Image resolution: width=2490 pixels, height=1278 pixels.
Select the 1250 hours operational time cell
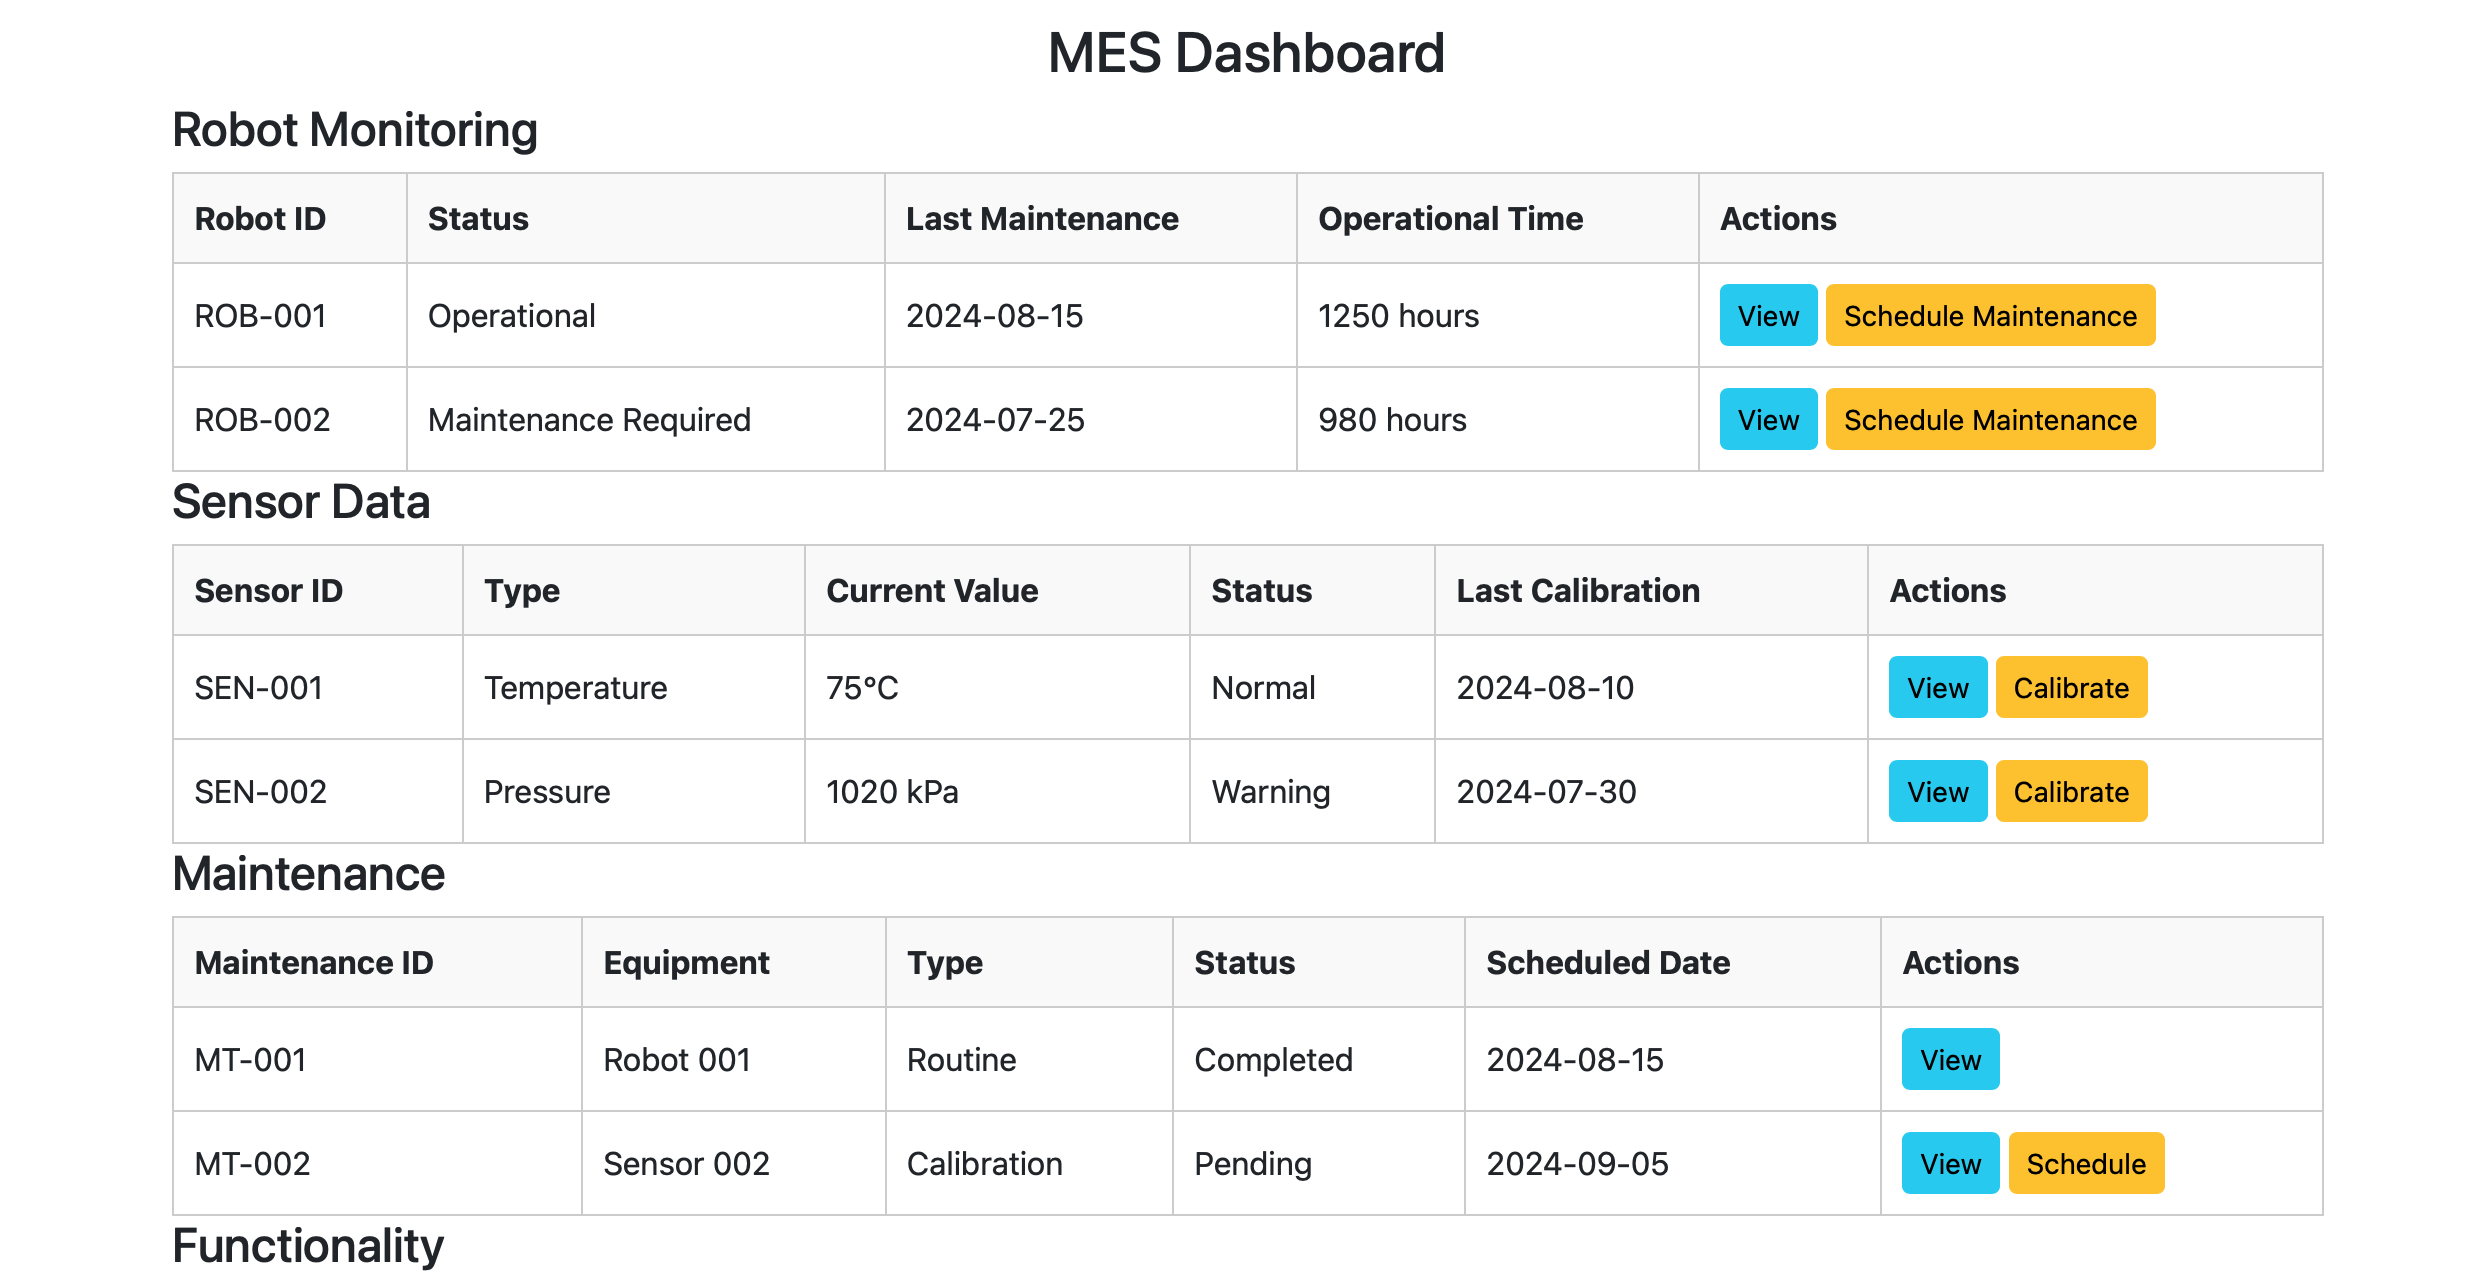[x=1397, y=316]
